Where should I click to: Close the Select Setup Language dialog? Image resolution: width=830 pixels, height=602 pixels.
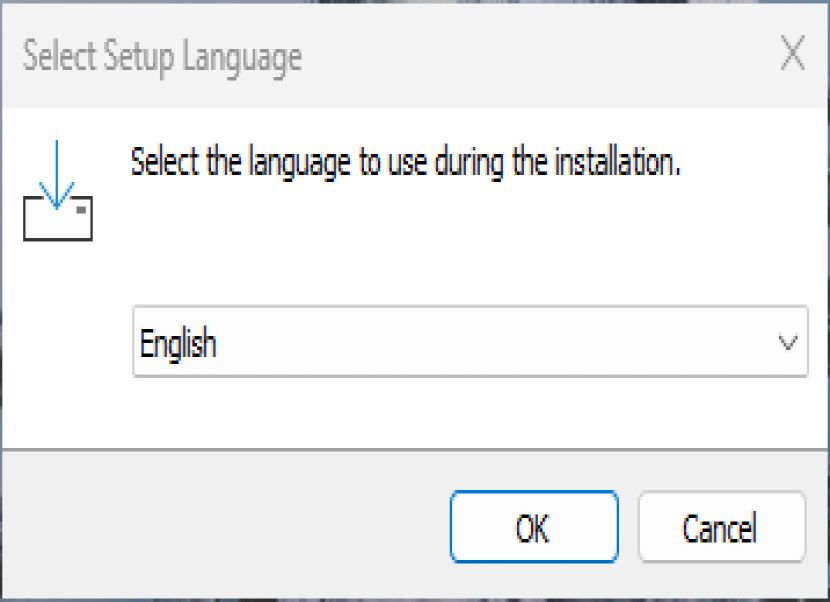[792, 53]
